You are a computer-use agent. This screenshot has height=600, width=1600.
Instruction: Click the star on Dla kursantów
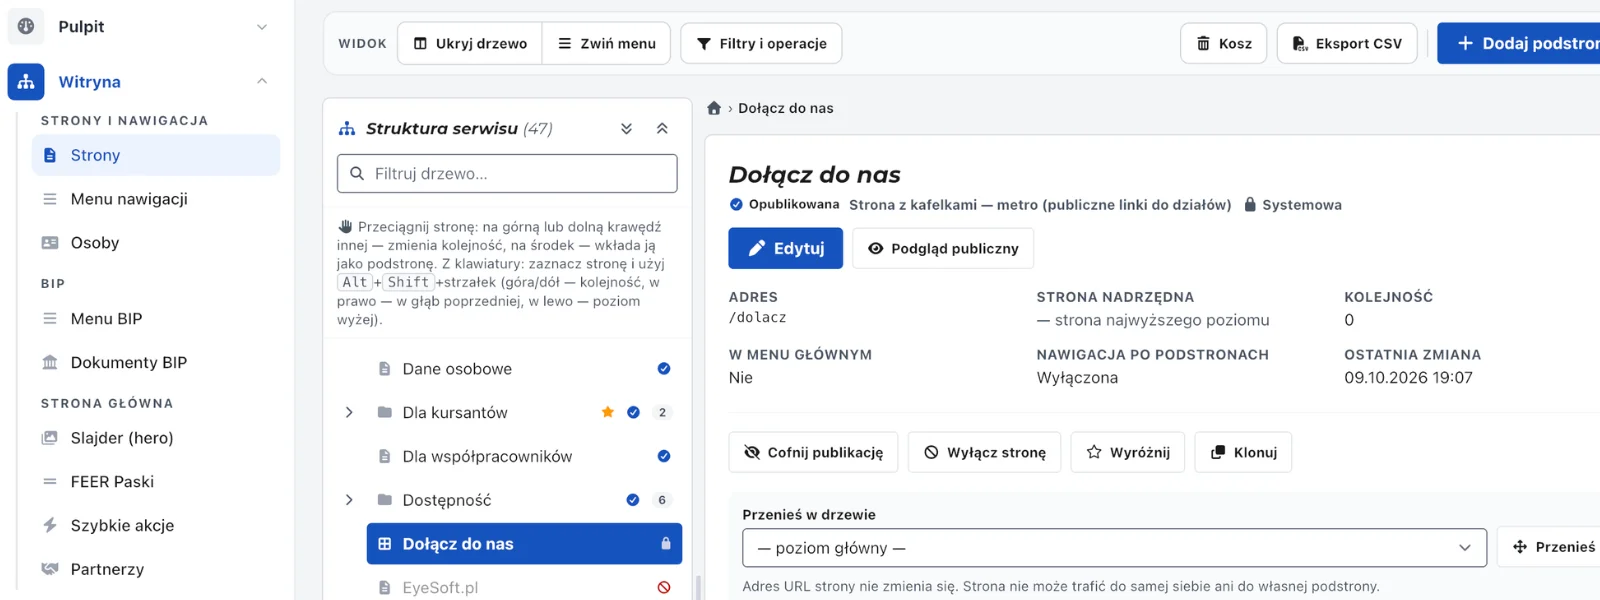pyautogui.click(x=608, y=413)
